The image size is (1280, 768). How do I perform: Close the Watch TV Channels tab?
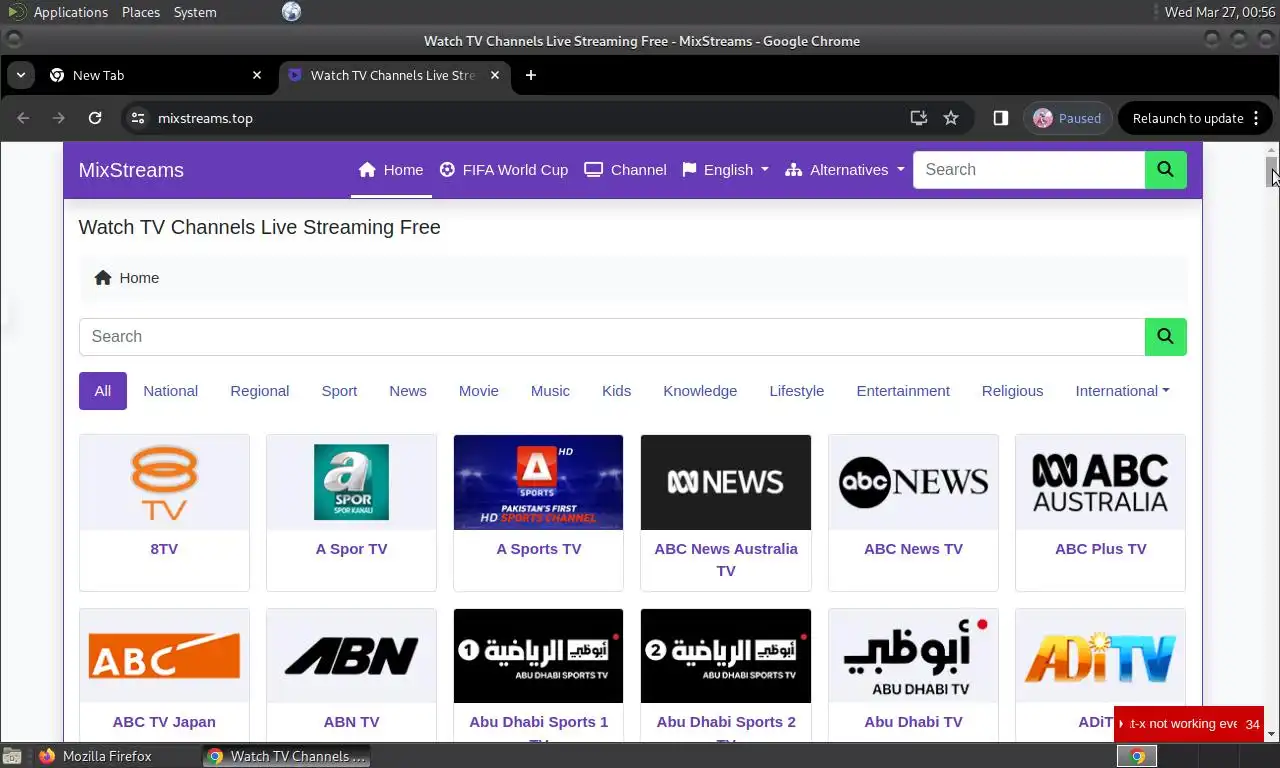(495, 75)
